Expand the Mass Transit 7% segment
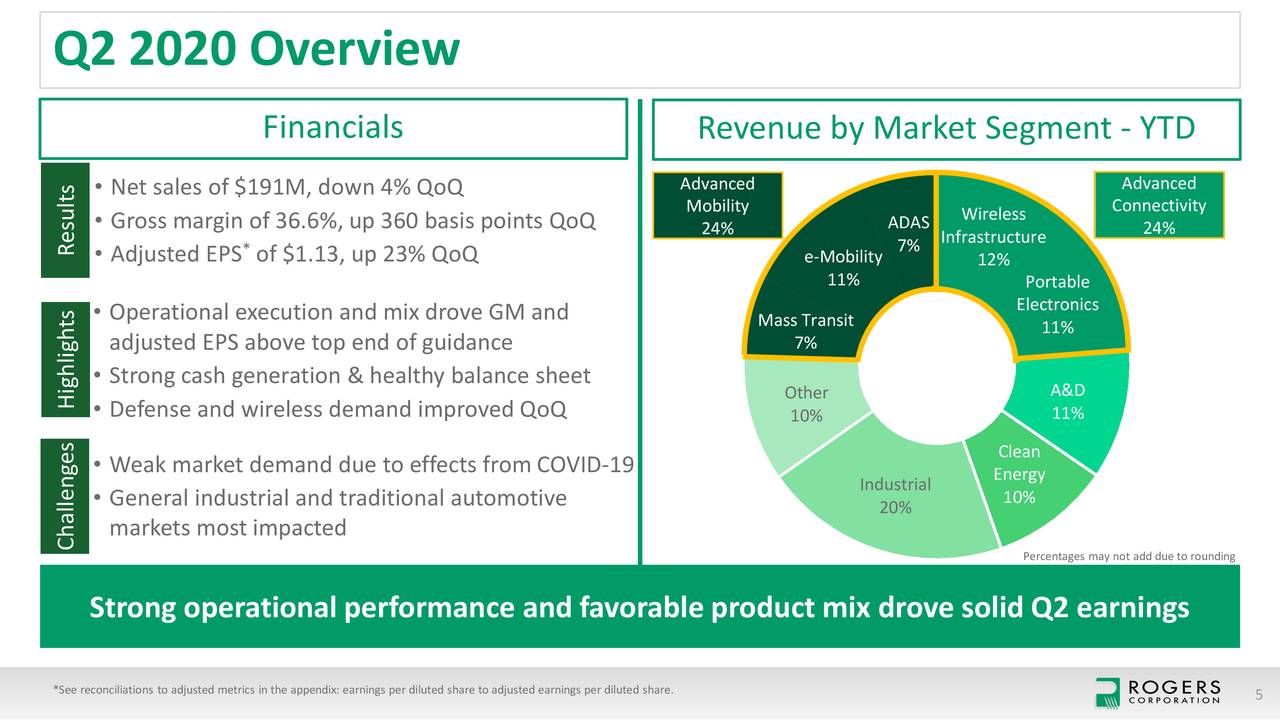Screen dimensions: 1280x720 tap(805, 331)
